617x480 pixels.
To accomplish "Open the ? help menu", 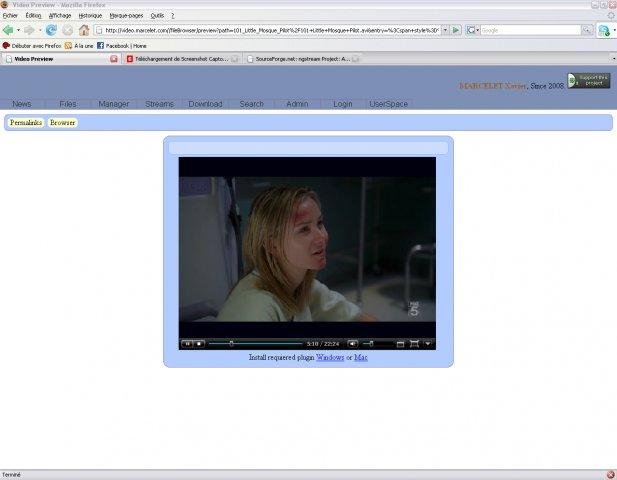I will tap(173, 16).
